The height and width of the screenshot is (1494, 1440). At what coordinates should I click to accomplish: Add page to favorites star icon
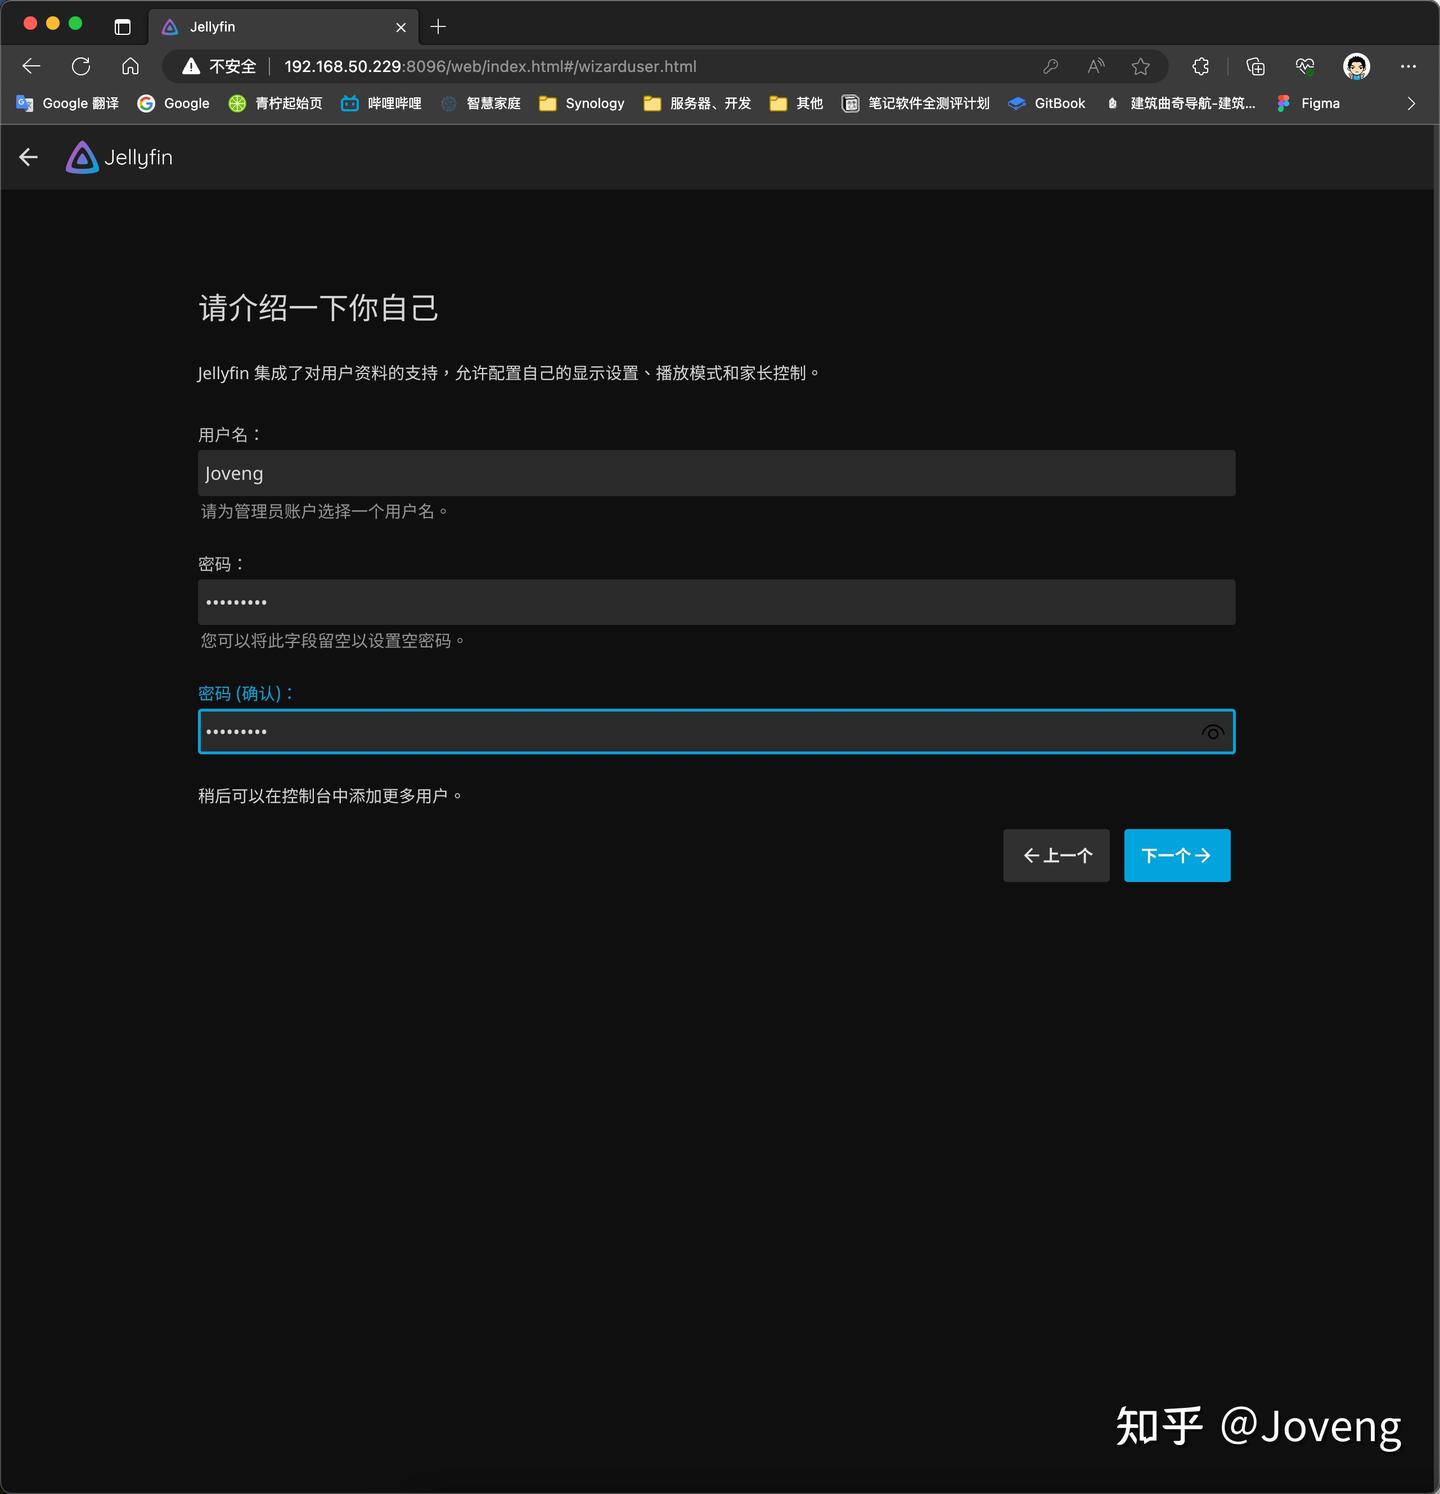click(x=1140, y=66)
